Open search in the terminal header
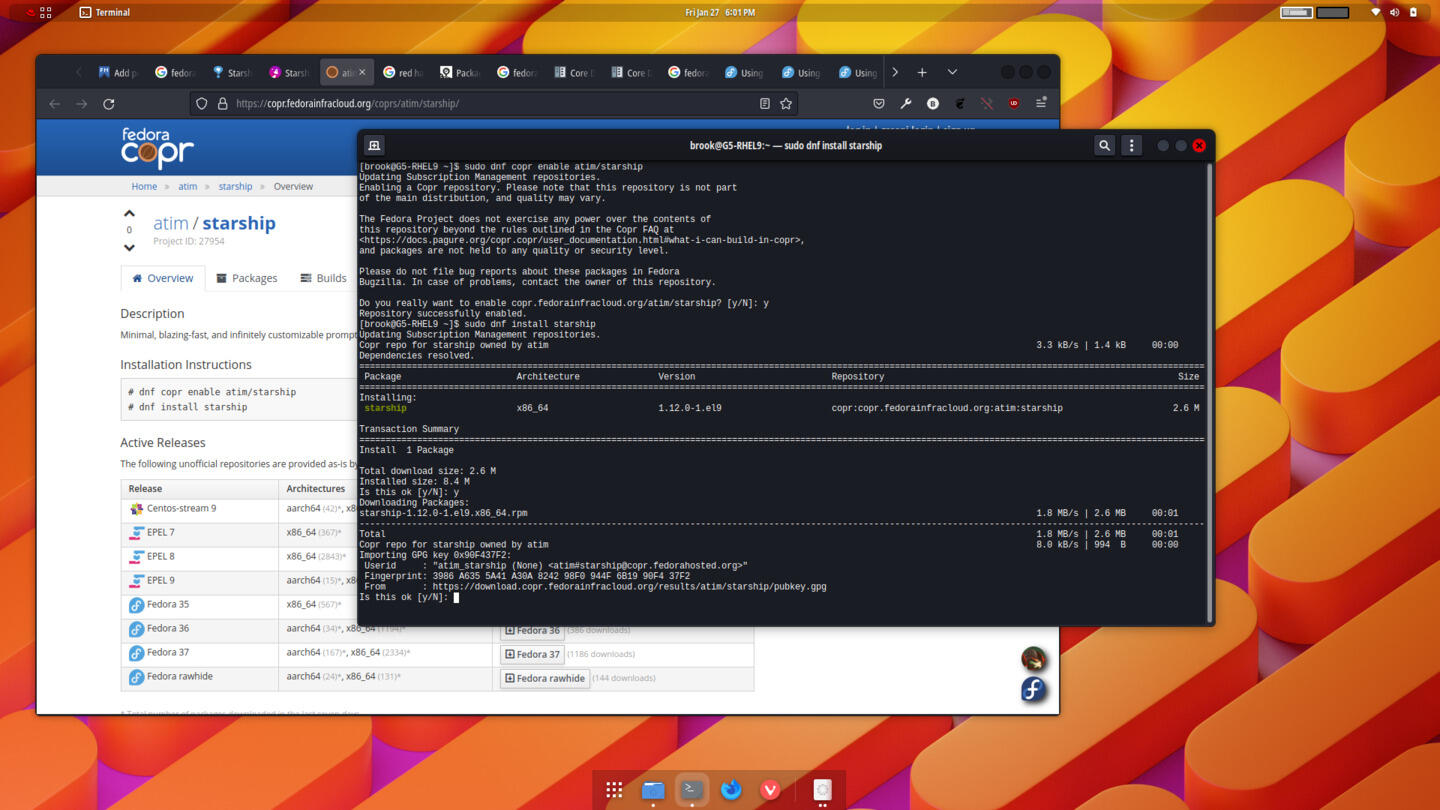 (x=1104, y=145)
